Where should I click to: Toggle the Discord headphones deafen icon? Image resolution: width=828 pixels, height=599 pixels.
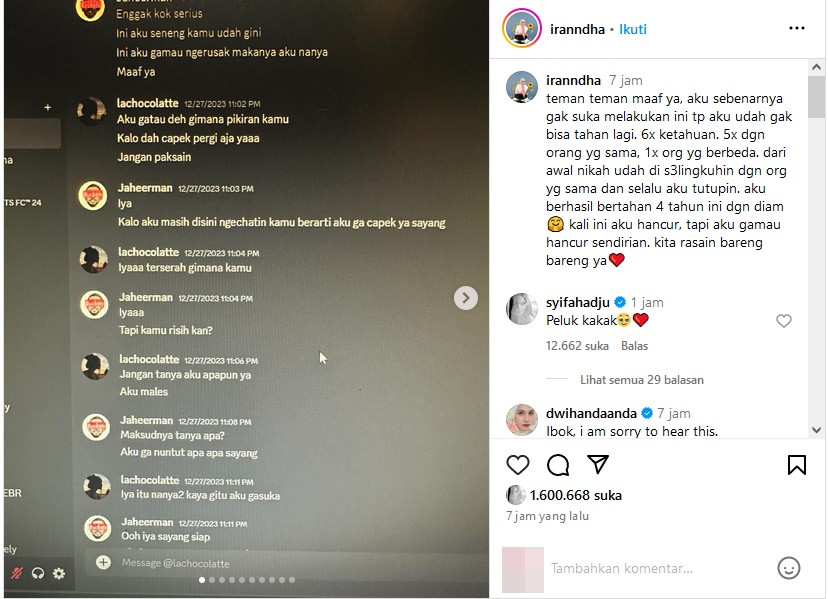[x=37, y=574]
